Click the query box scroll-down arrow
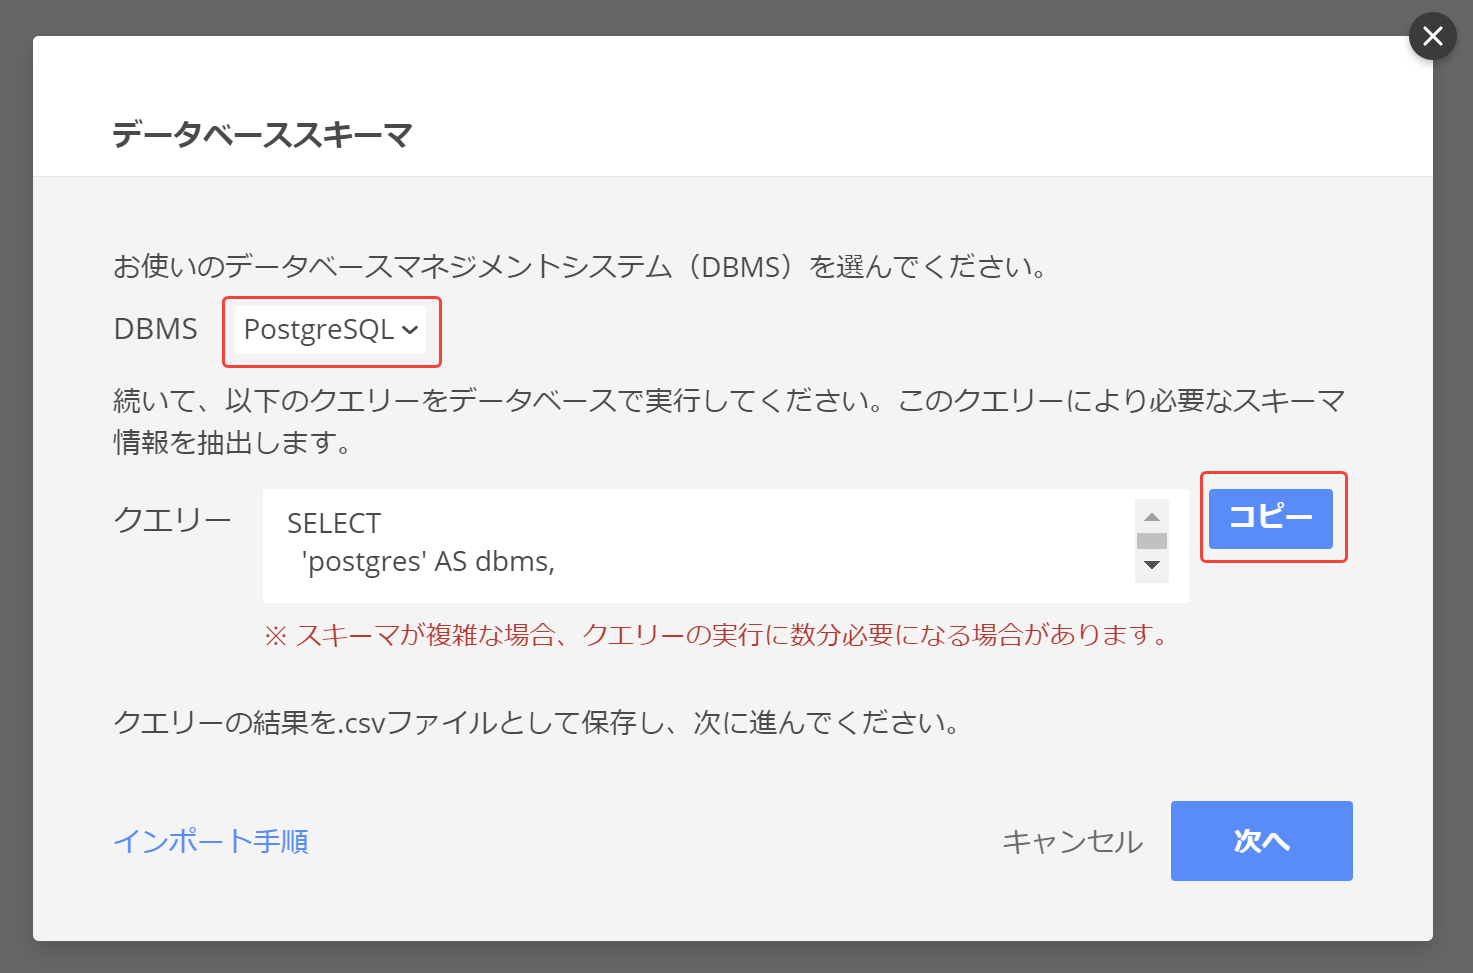Screen dimensions: 1473x973 click(1152, 565)
